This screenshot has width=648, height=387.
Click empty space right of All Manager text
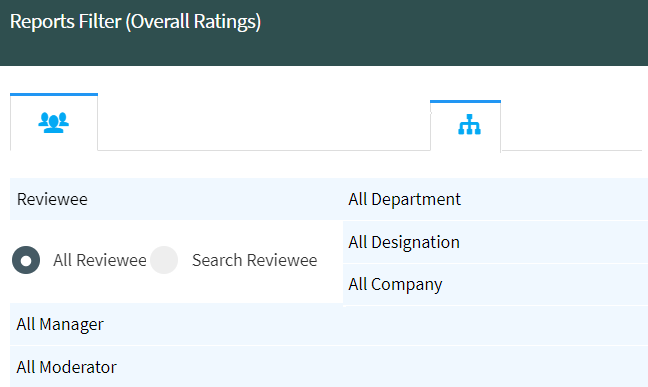pos(372,324)
